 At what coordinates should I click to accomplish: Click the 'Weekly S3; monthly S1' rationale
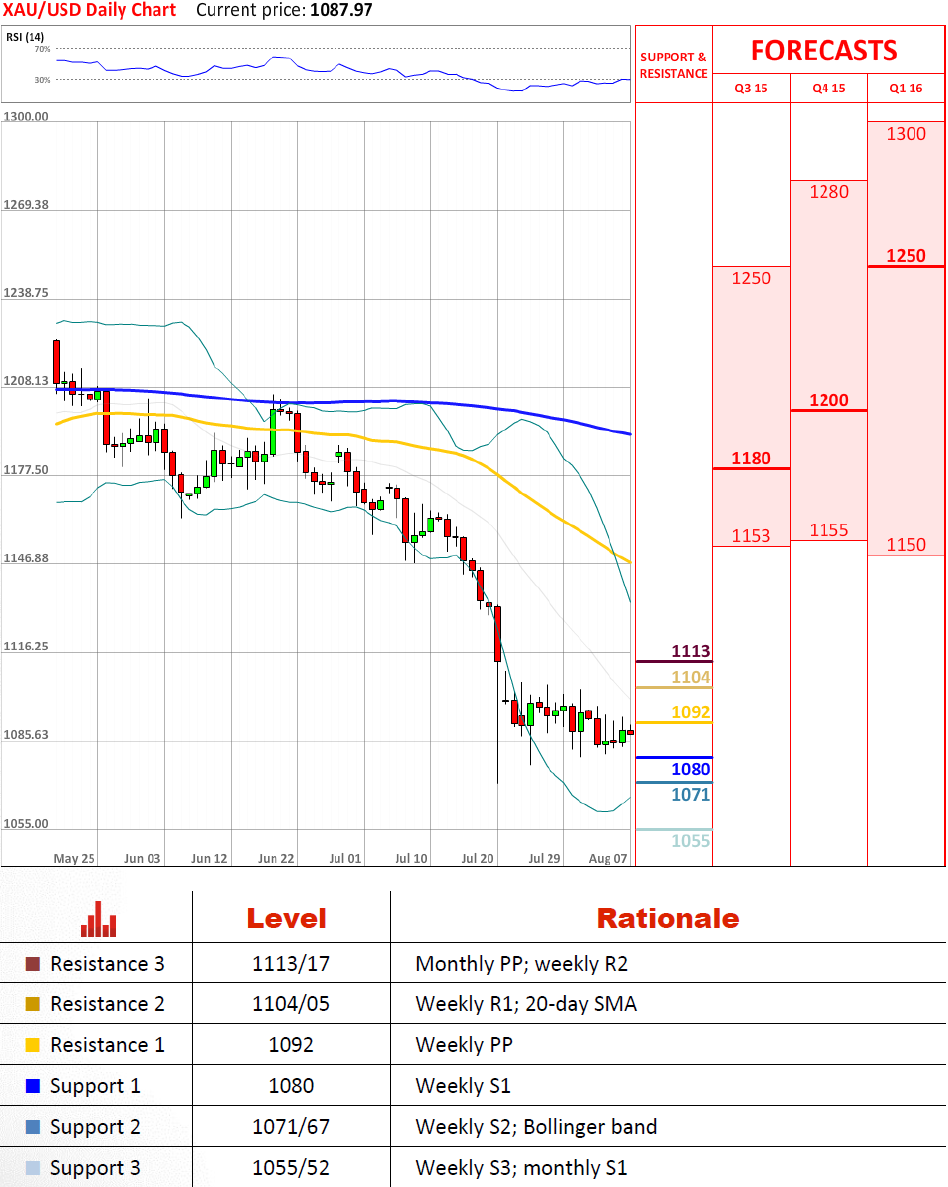click(521, 1168)
